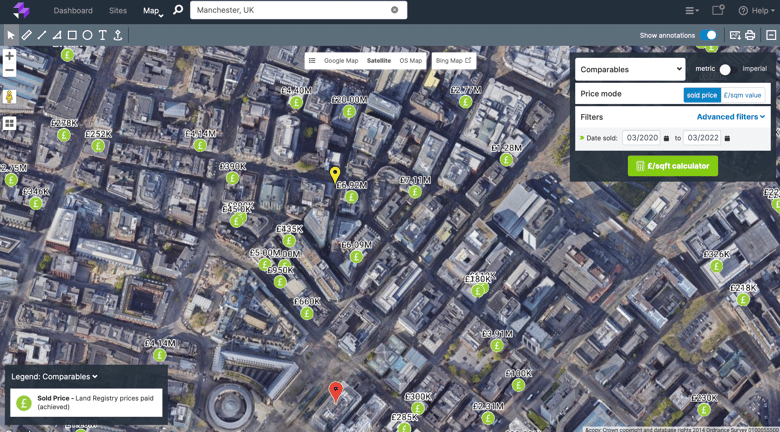Screen dimensions: 780x432
Task: Select the angle polygon tool
Action: (x=57, y=35)
